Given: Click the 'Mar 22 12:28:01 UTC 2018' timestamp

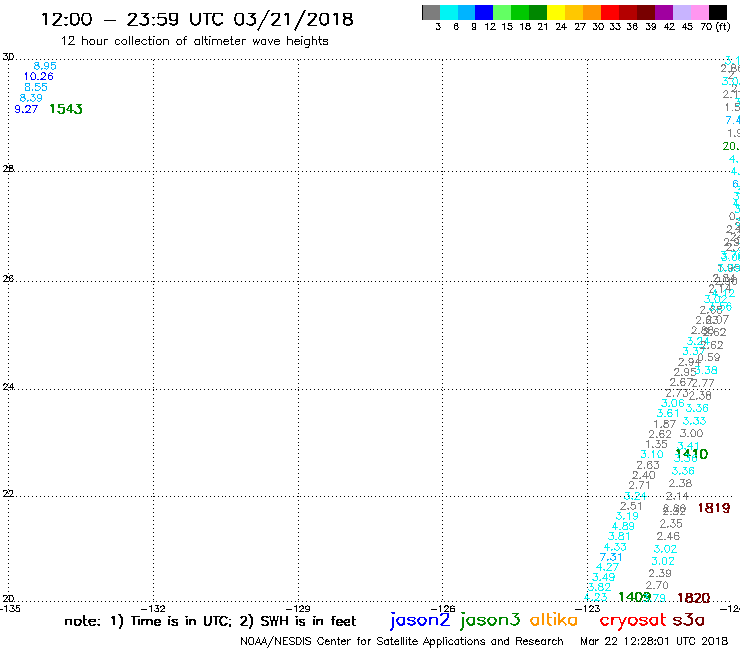Looking at the screenshot, I should click(x=654, y=641).
